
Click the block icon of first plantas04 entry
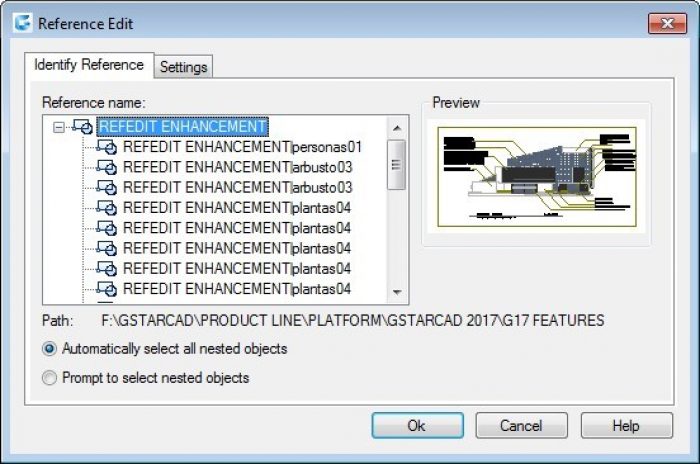(107, 208)
